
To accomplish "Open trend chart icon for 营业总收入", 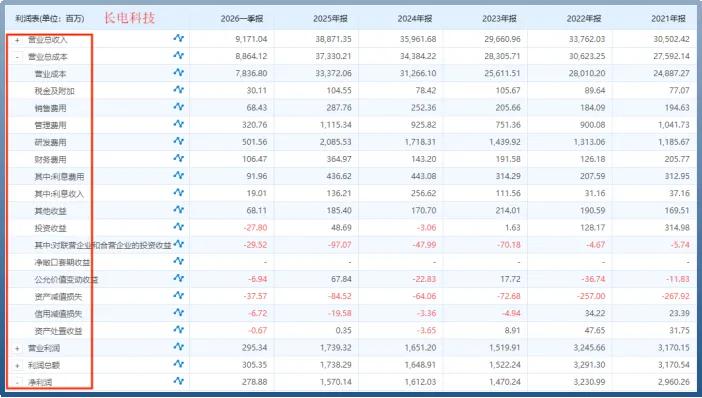I will 179,39.
